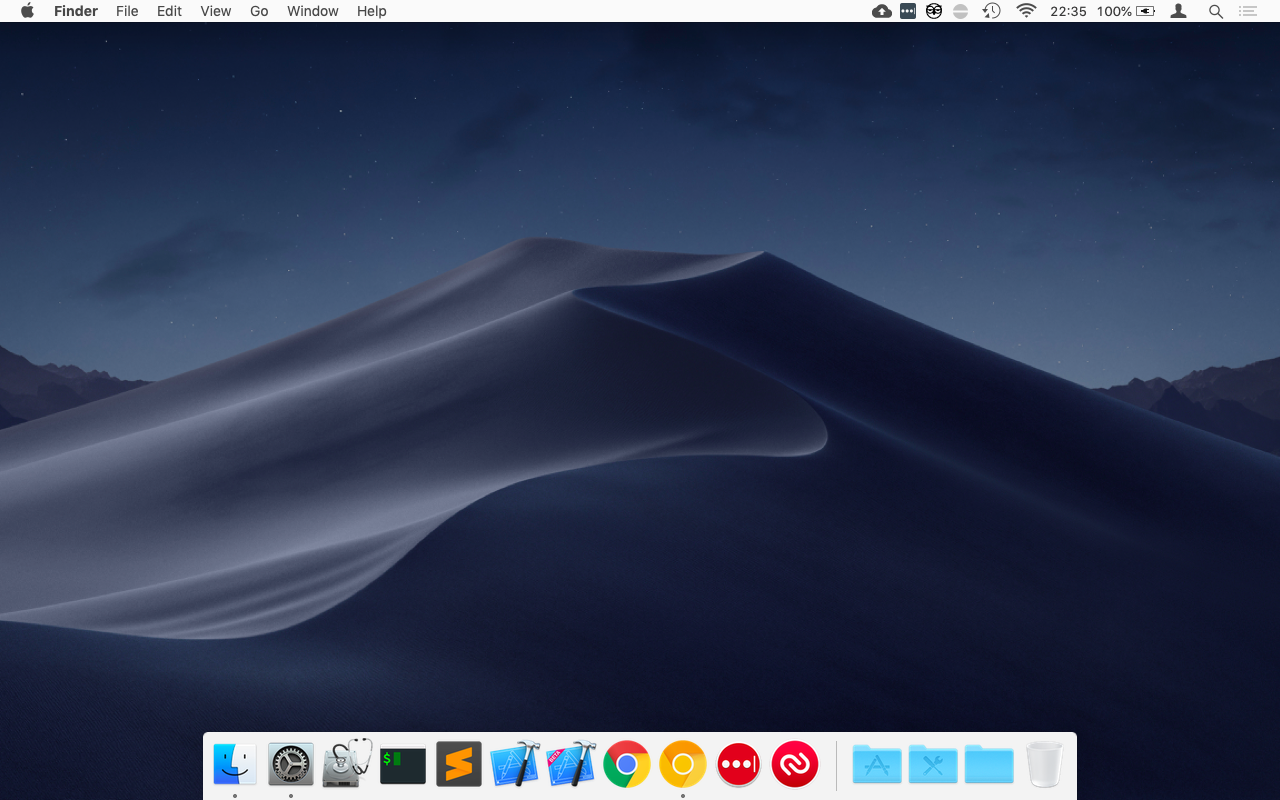Launch System Preferences from the Dock
Screen dimensions: 1280x800
tap(291, 765)
